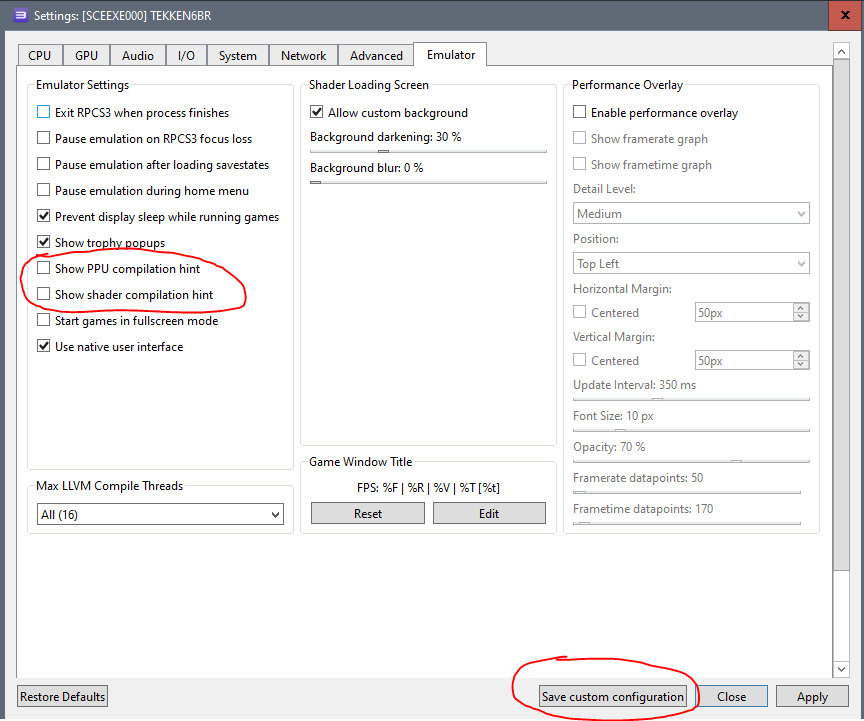Switch to the GPU tab
The width and height of the screenshot is (864, 721).
click(86, 56)
